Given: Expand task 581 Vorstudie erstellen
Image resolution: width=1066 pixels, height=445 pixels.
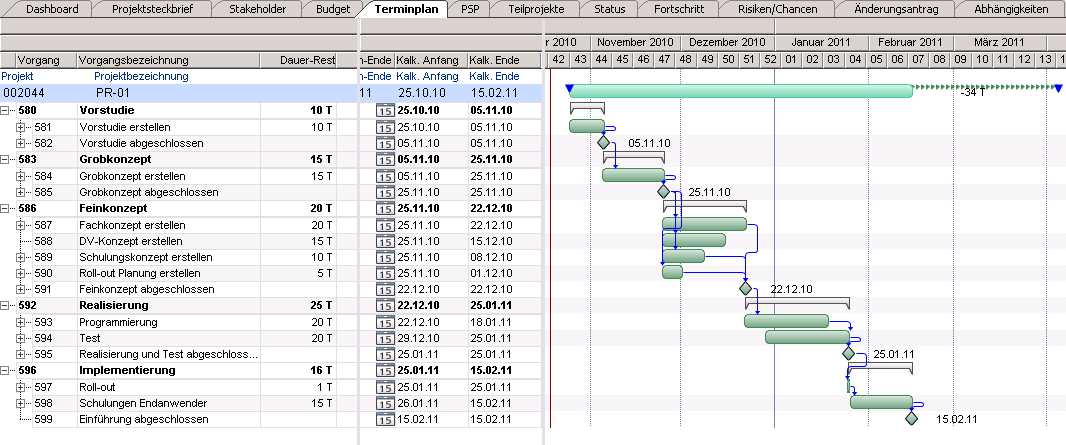Looking at the screenshot, I should [x=20, y=127].
